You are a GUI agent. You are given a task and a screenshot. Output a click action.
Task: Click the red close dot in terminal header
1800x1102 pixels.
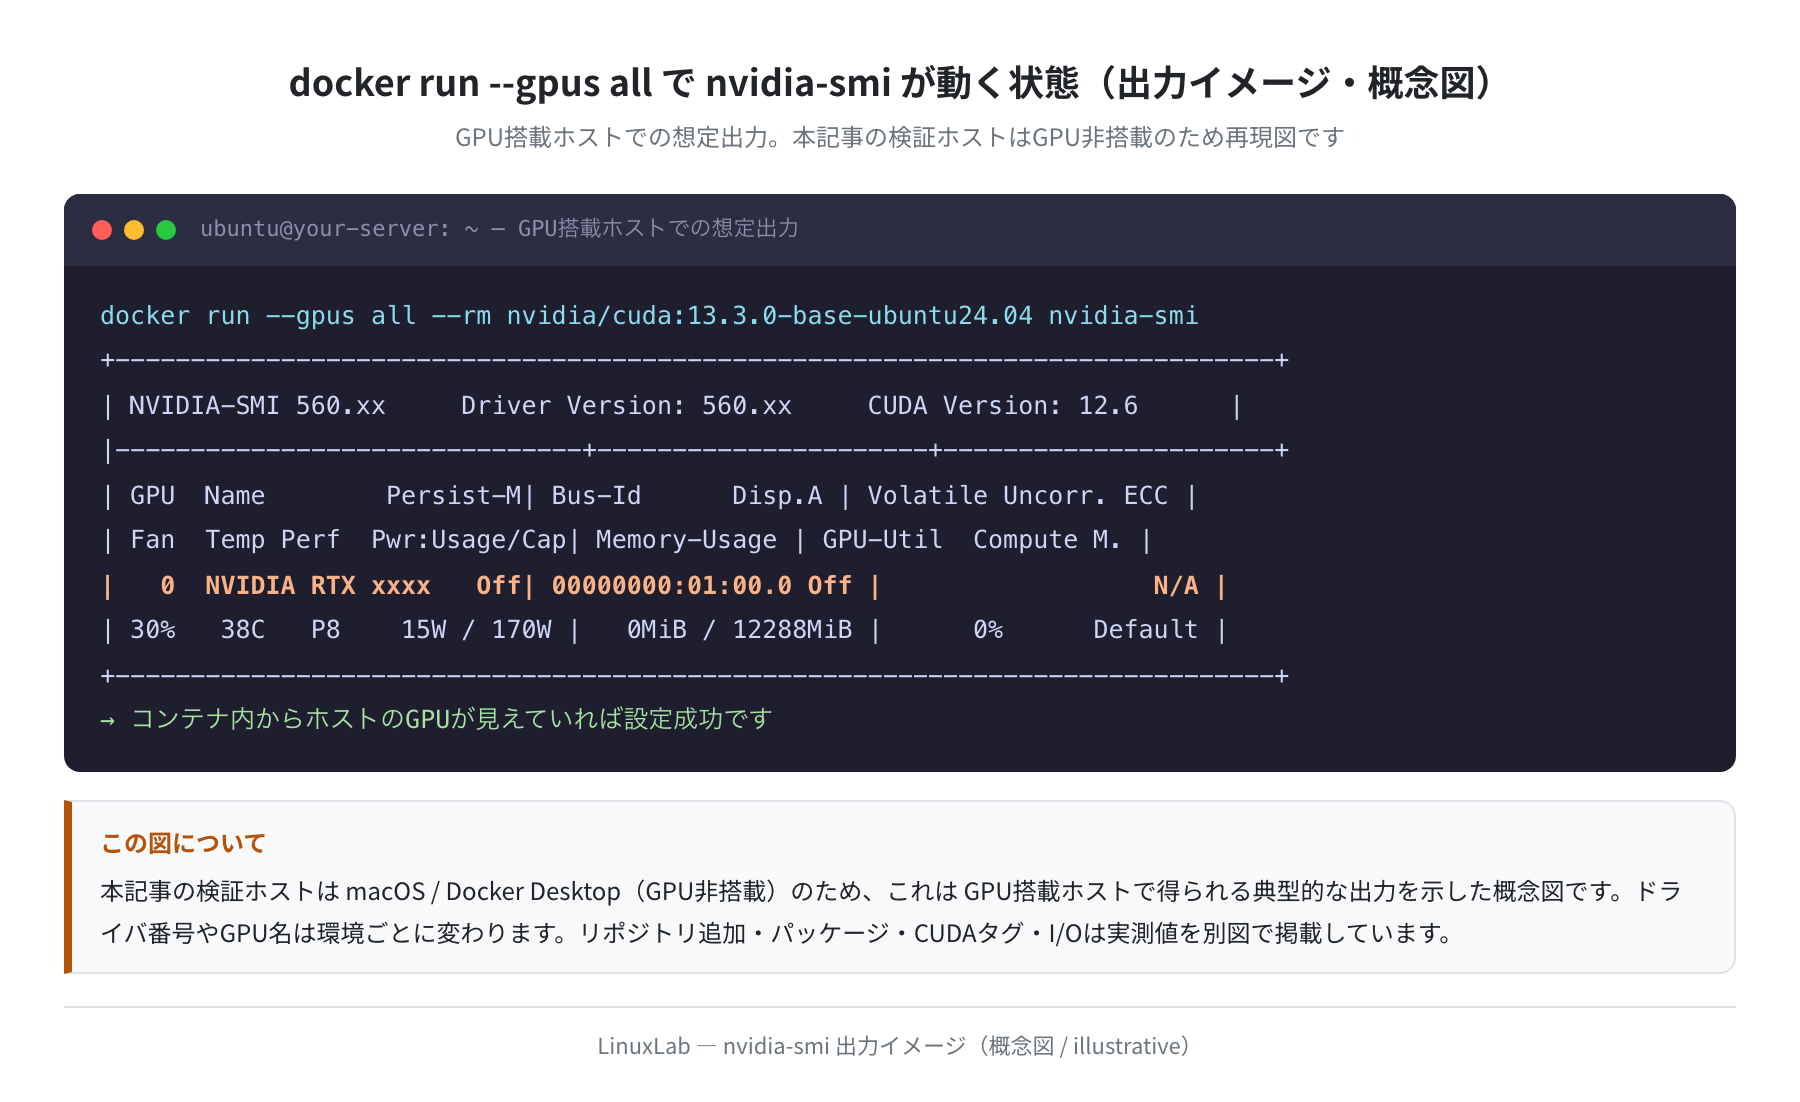point(102,230)
